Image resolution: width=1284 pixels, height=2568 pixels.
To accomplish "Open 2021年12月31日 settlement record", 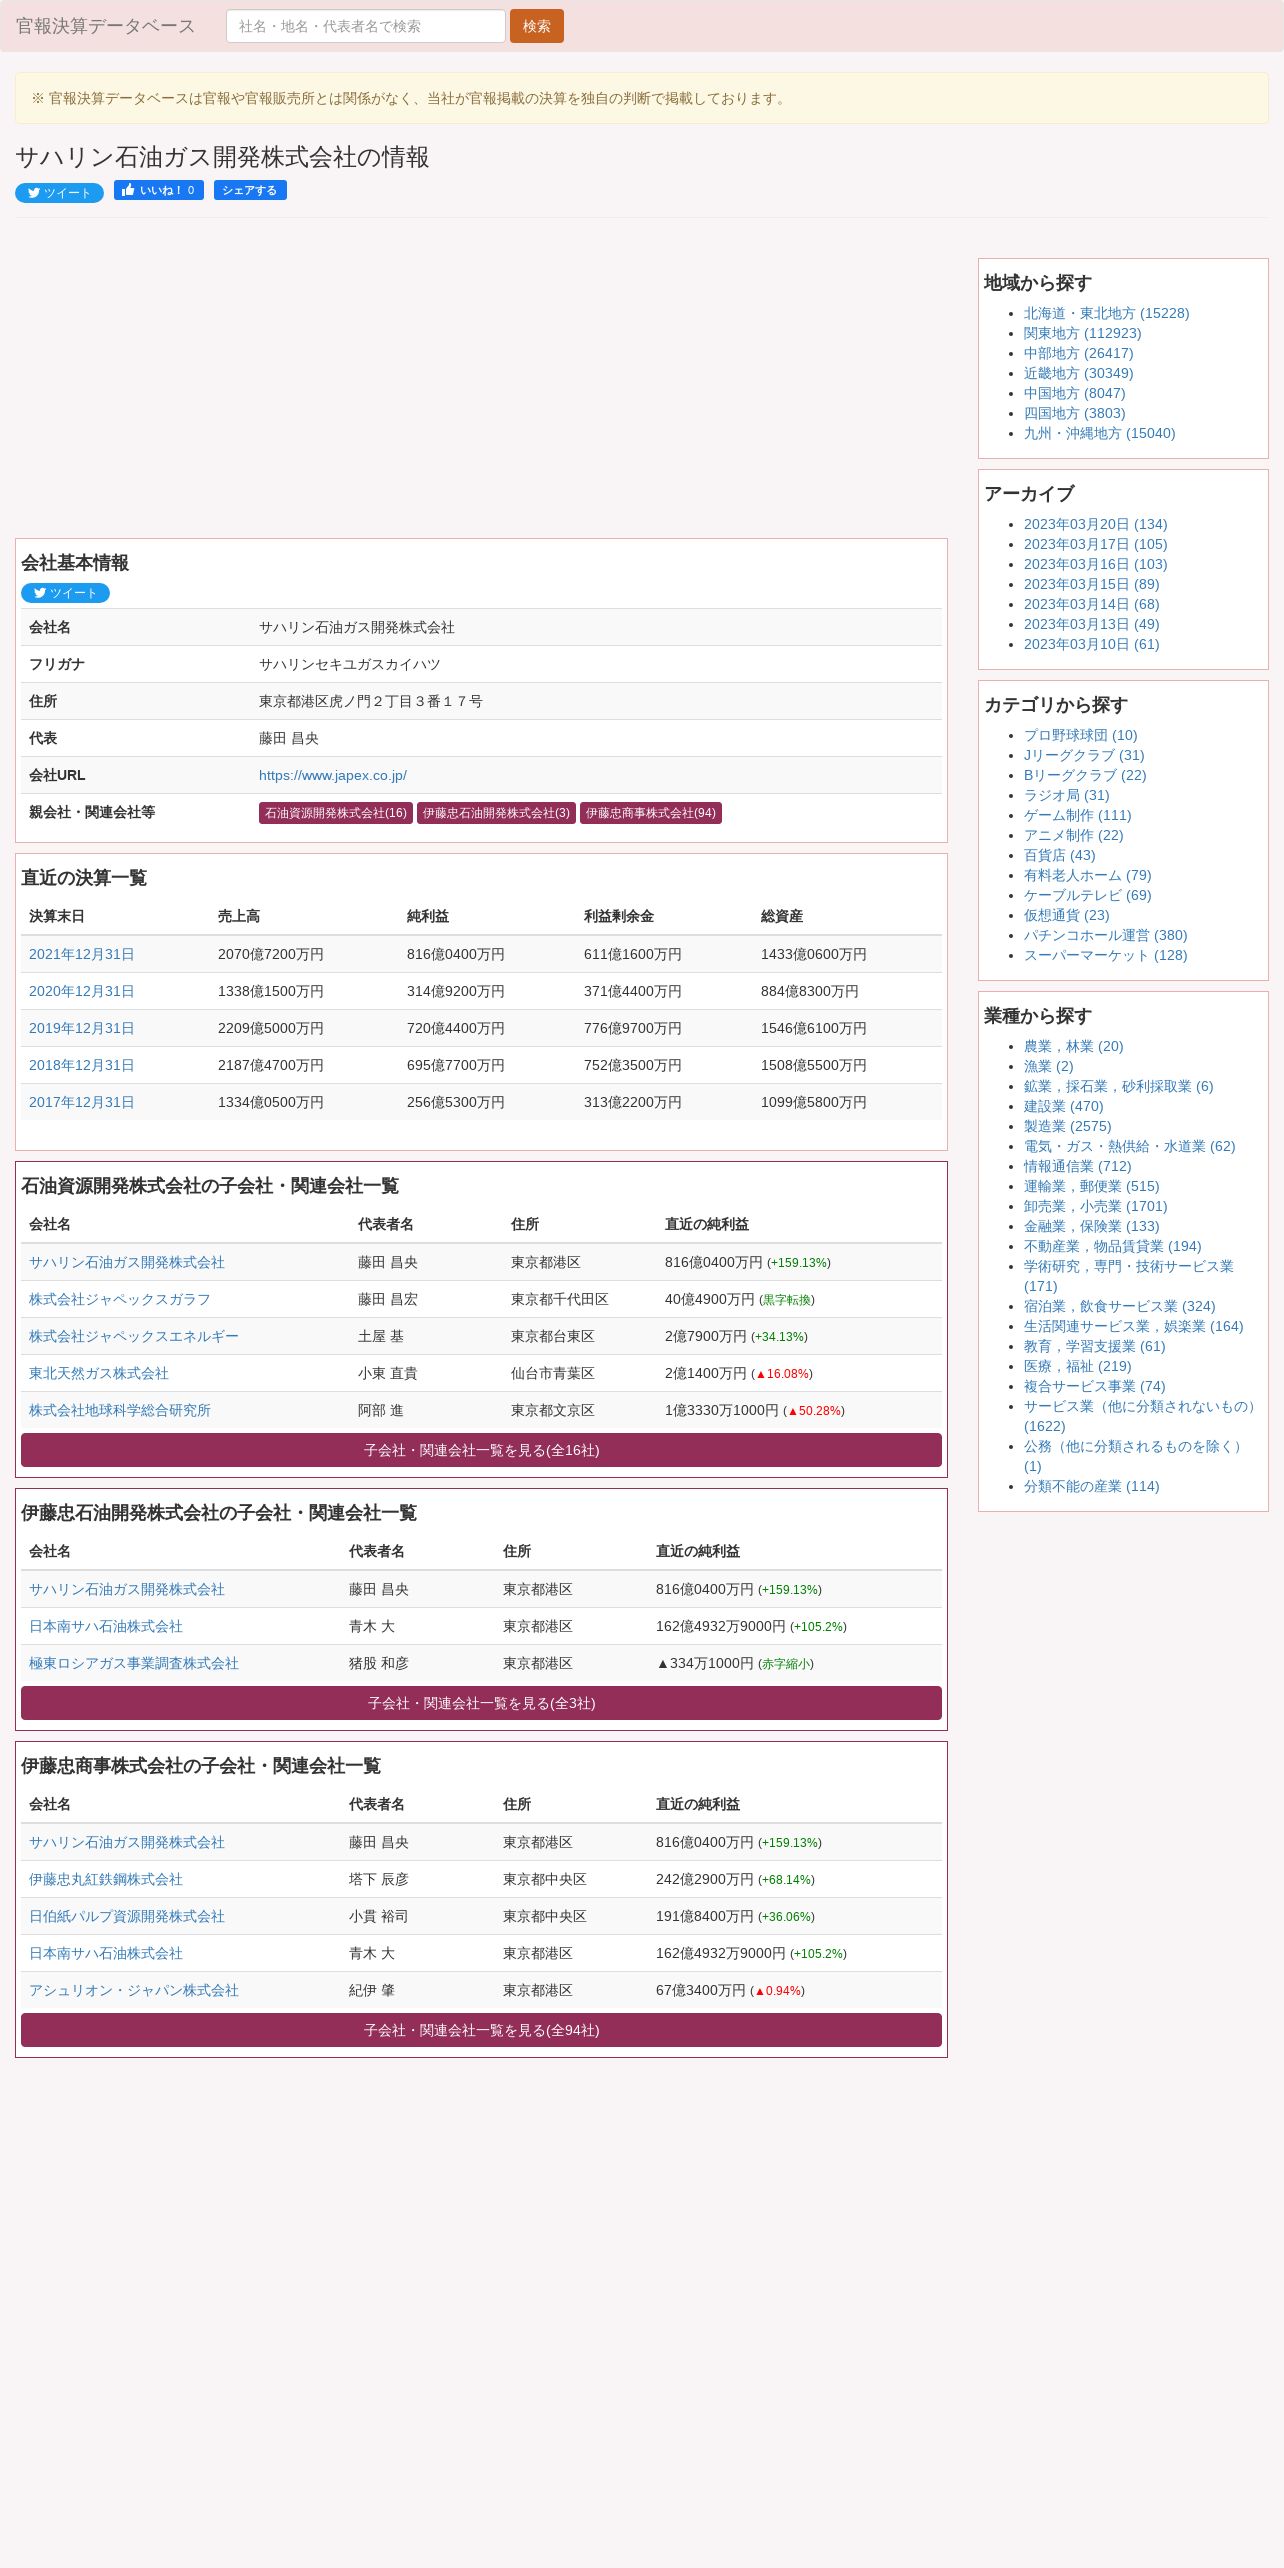I will pyautogui.click(x=82, y=954).
